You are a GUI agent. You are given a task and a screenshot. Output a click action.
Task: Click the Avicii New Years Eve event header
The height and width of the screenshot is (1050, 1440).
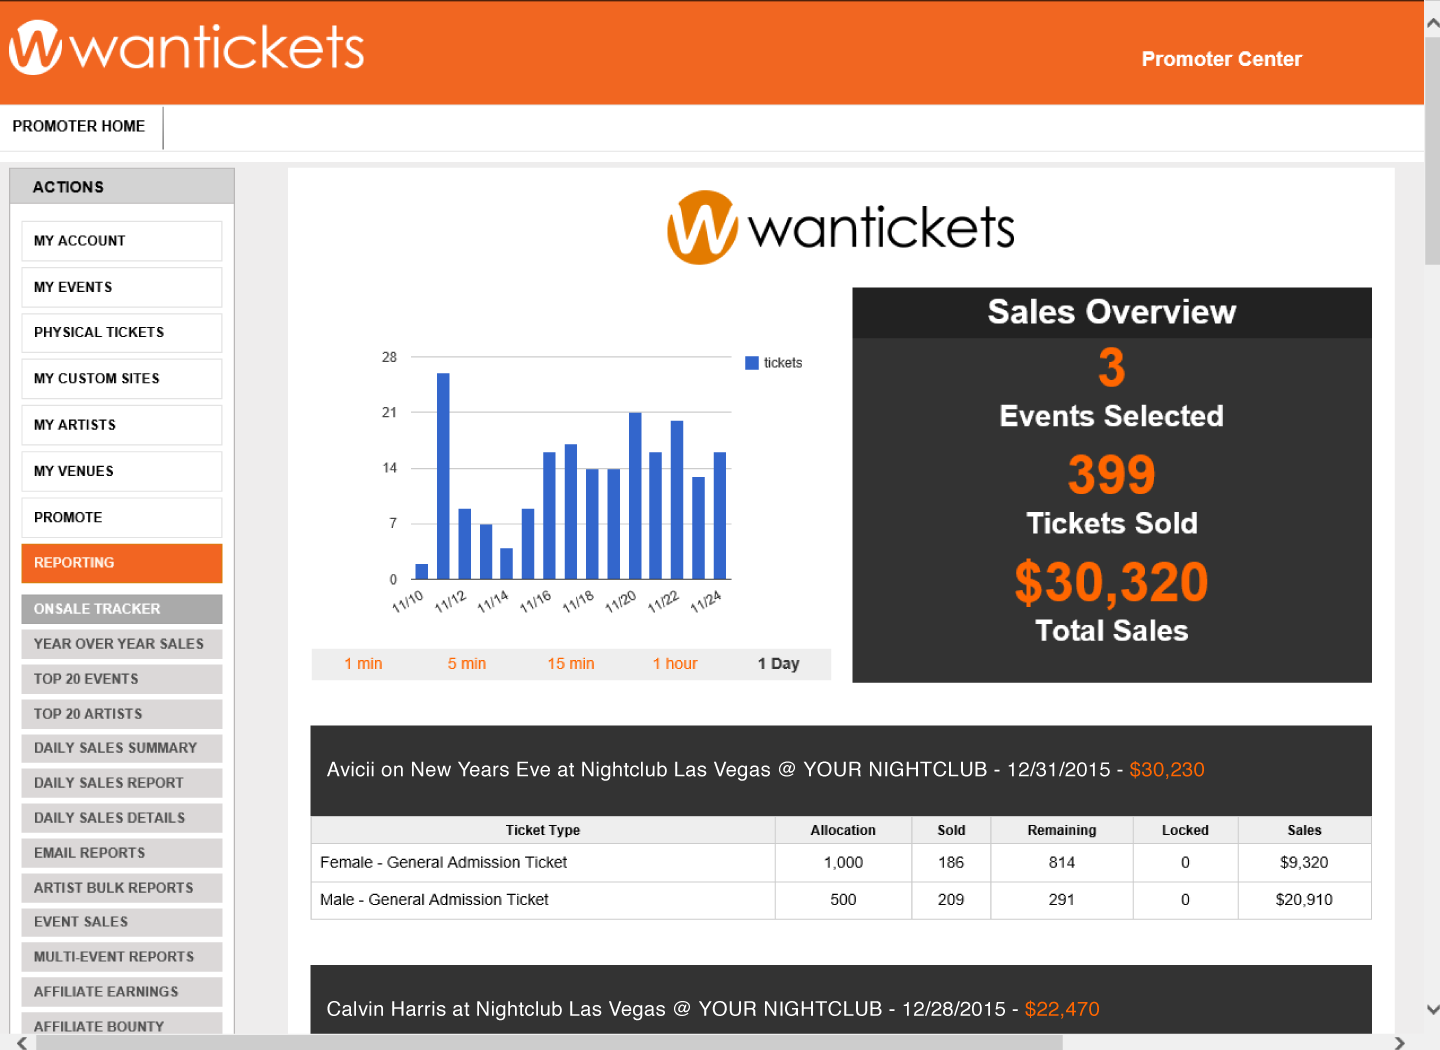(840, 770)
